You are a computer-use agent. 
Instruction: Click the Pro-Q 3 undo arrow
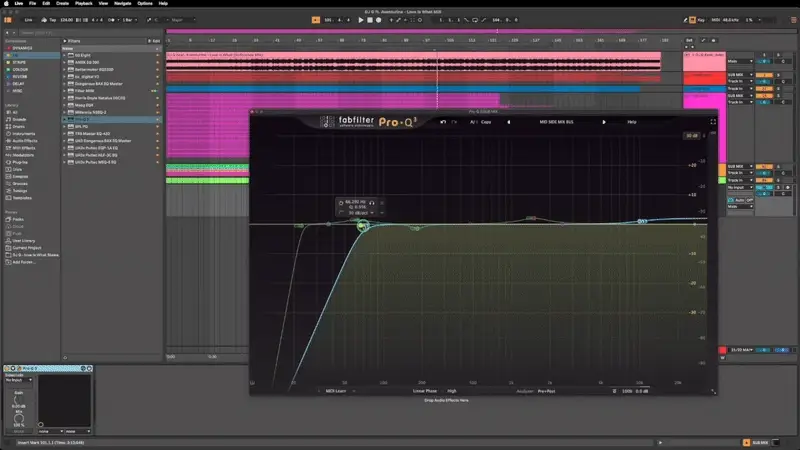tap(443, 122)
